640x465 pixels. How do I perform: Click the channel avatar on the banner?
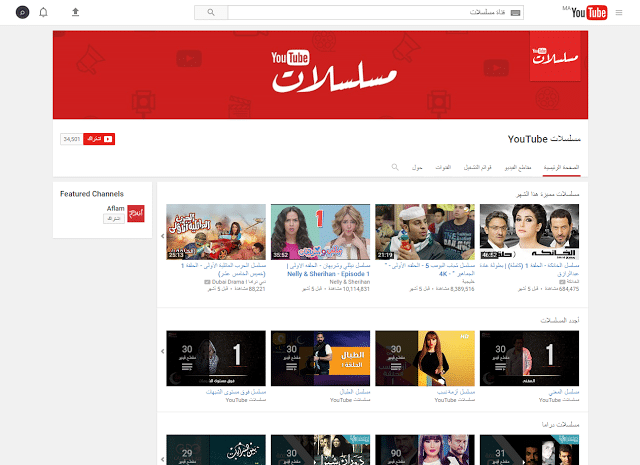click(555, 56)
